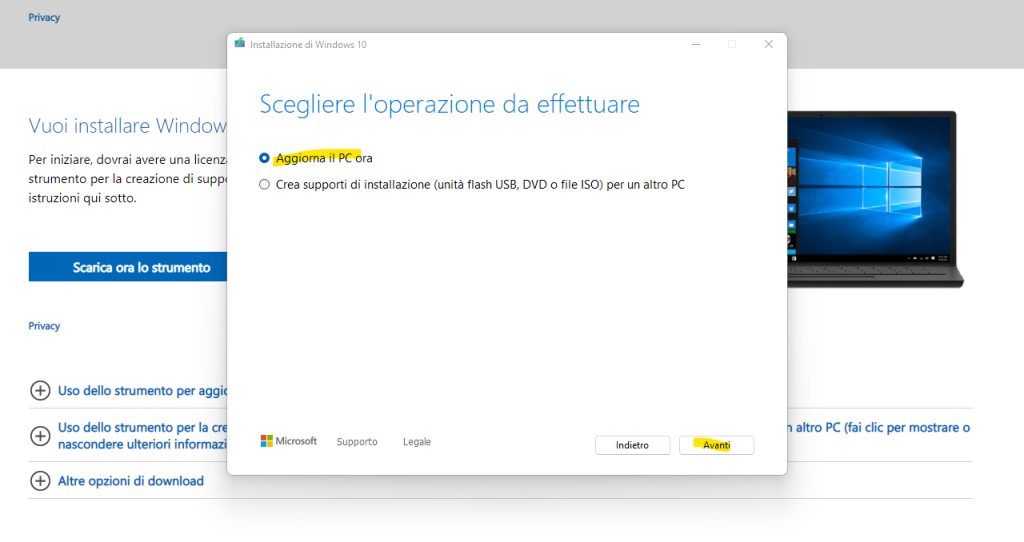Click the 'Vuoi installare Window' page heading
This screenshot has height=542, width=1024.
(x=128, y=126)
